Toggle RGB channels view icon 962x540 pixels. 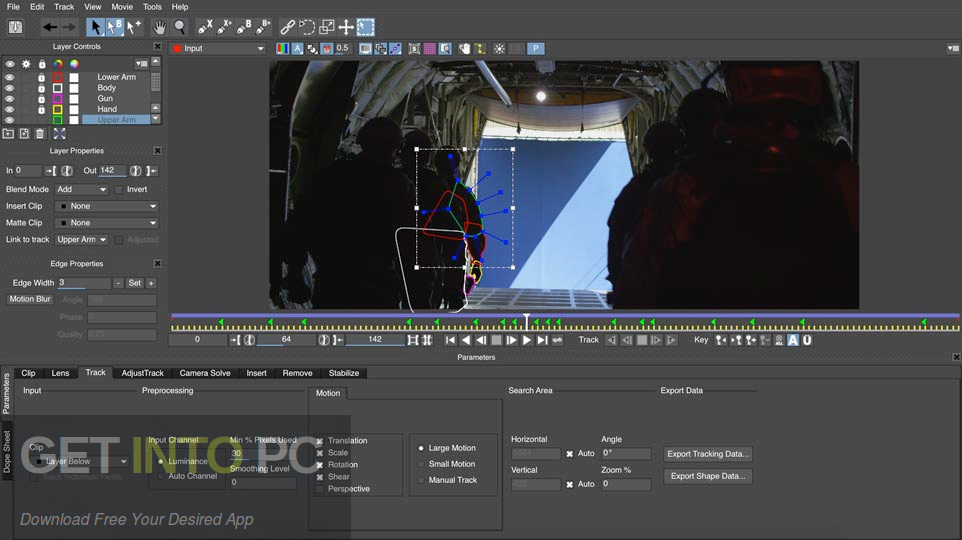coord(282,48)
